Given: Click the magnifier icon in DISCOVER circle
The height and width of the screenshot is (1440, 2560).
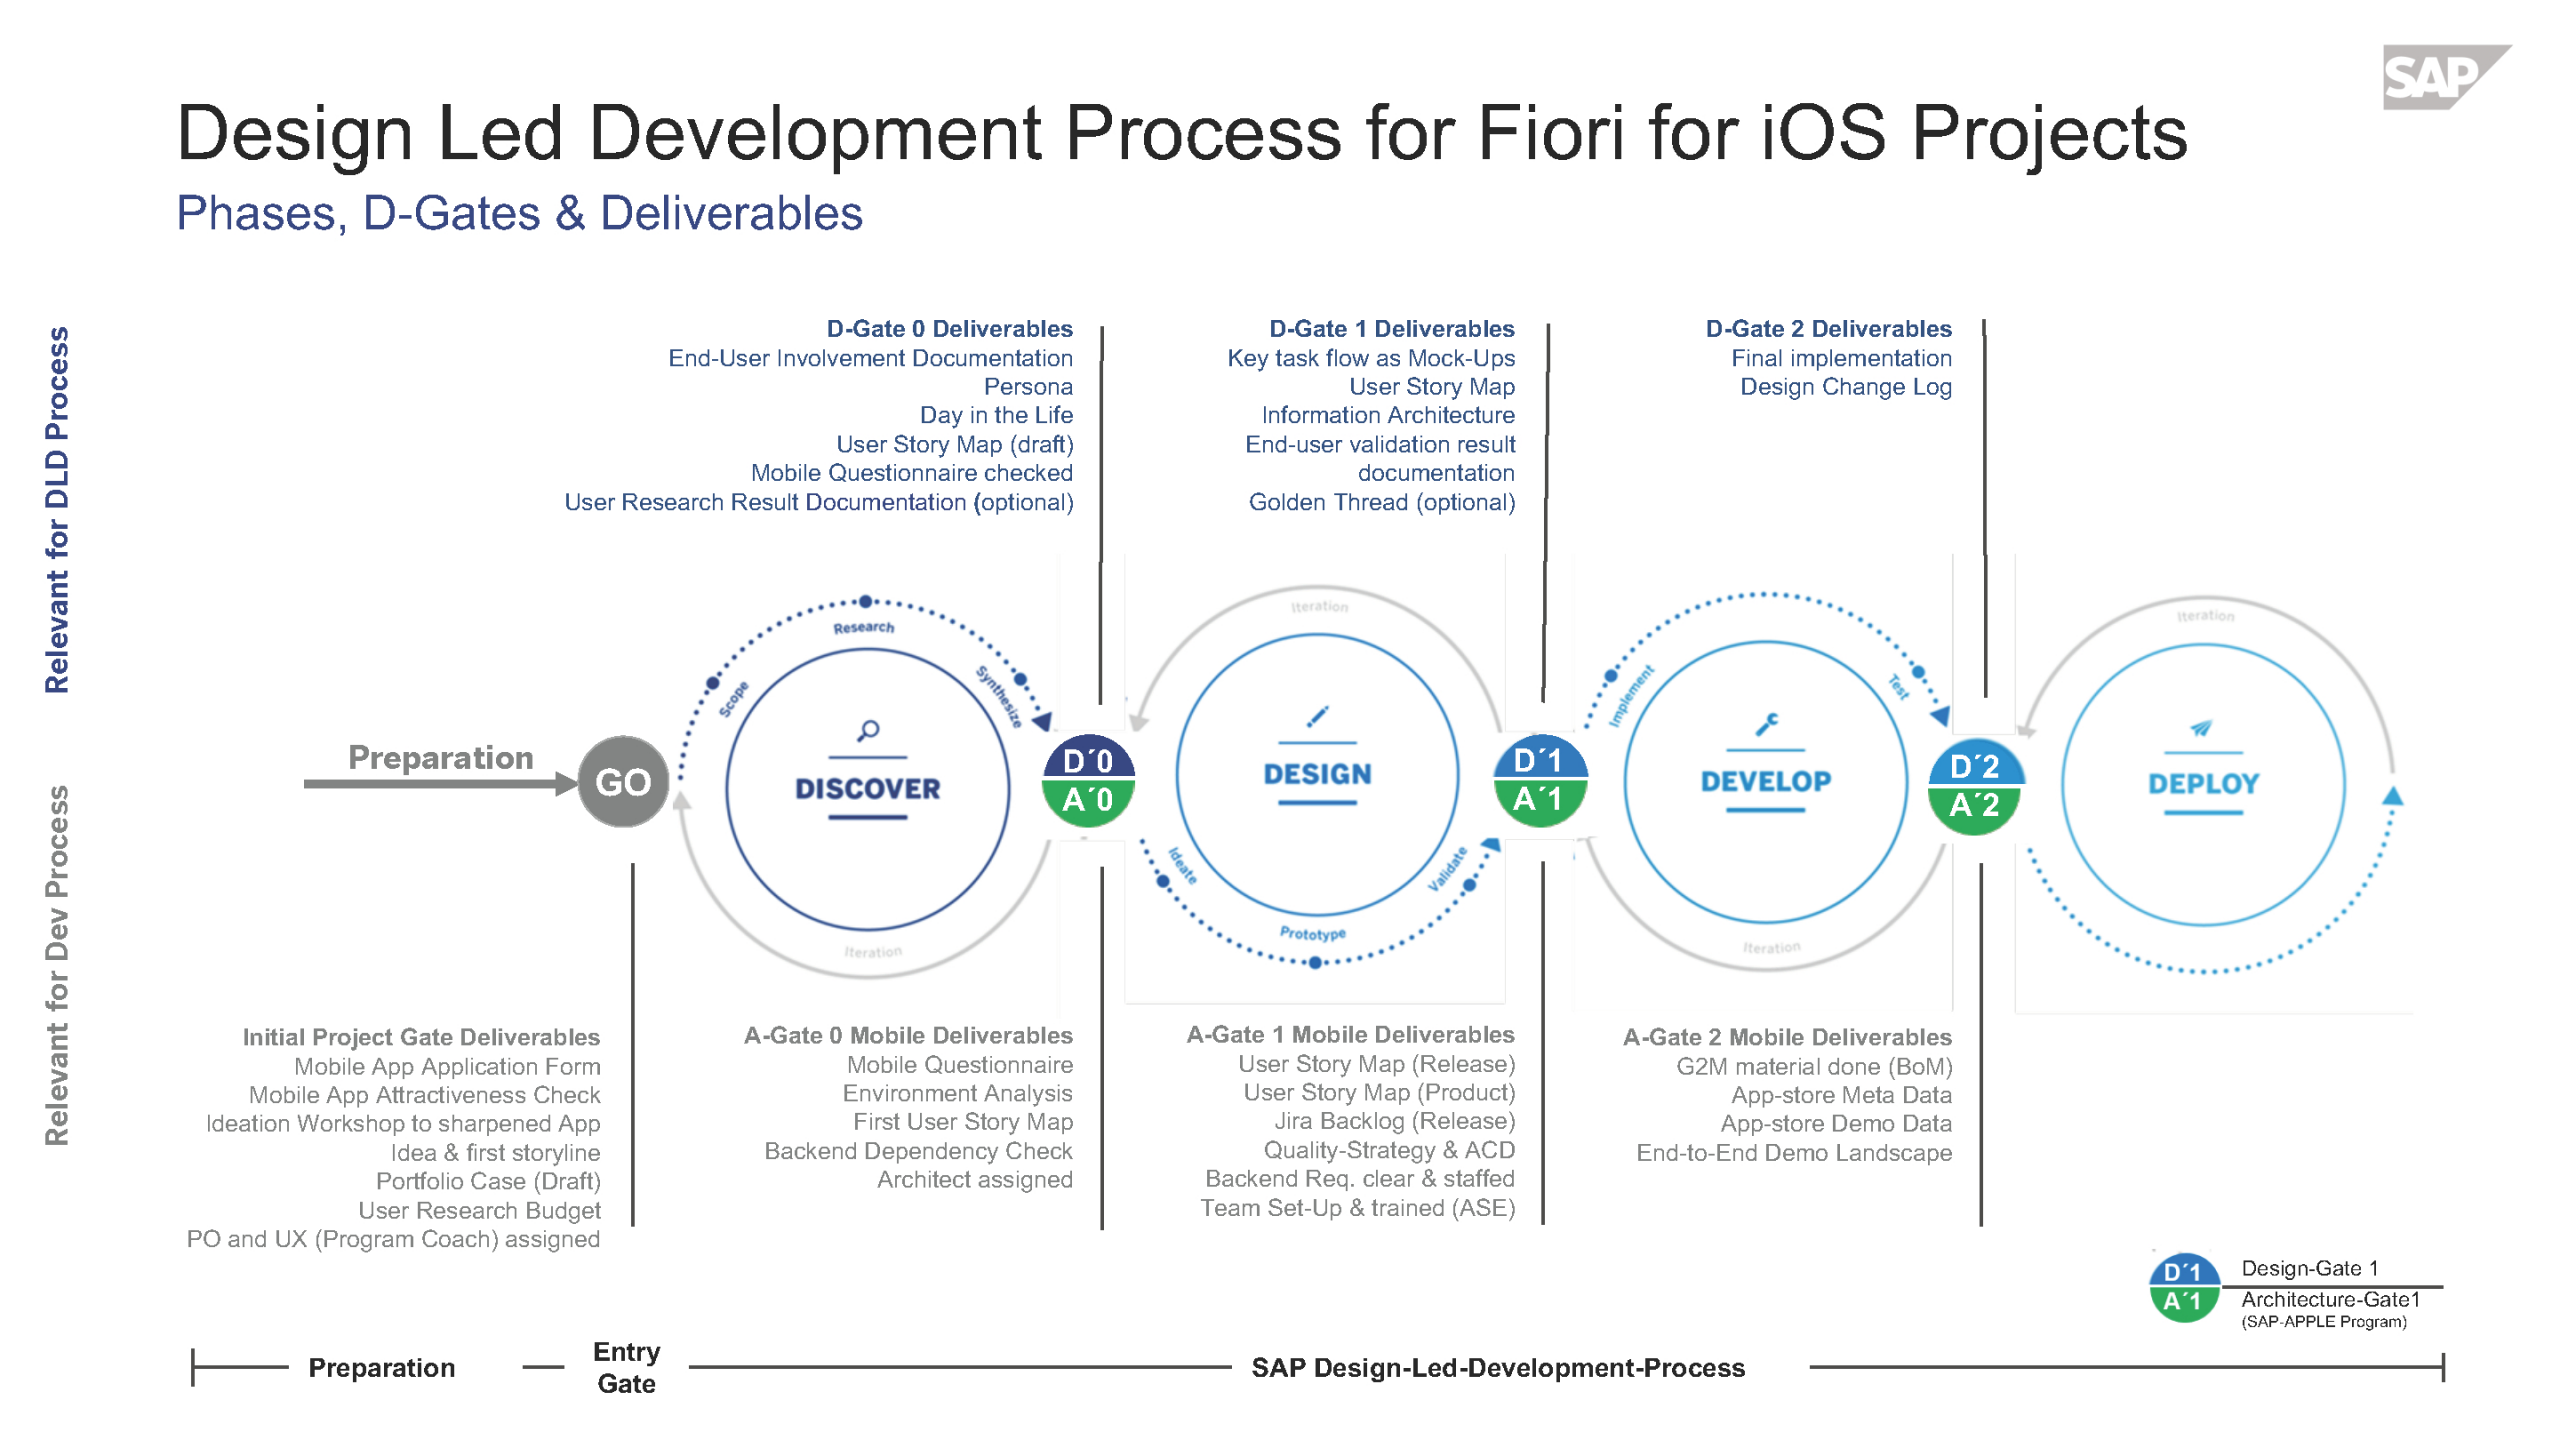Looking at the screenshot, I should [x=868, y=731].
